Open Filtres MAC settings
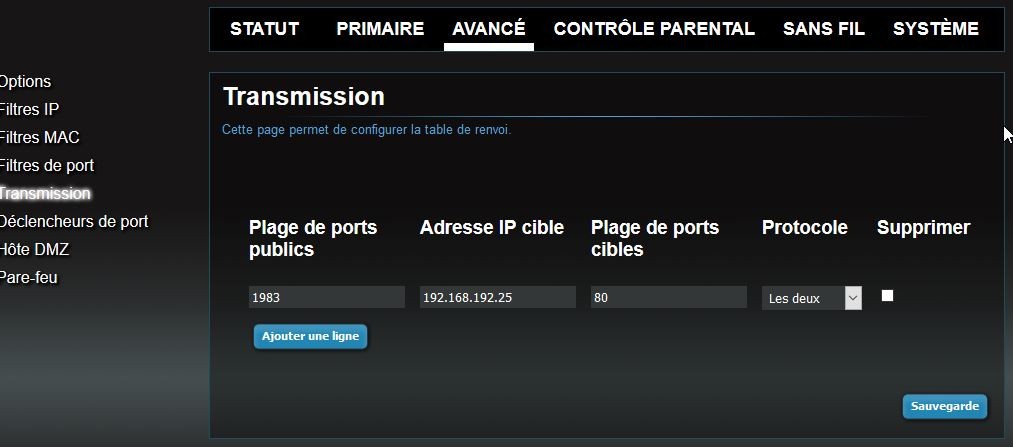1013x447 pixels. coord(39,138)
